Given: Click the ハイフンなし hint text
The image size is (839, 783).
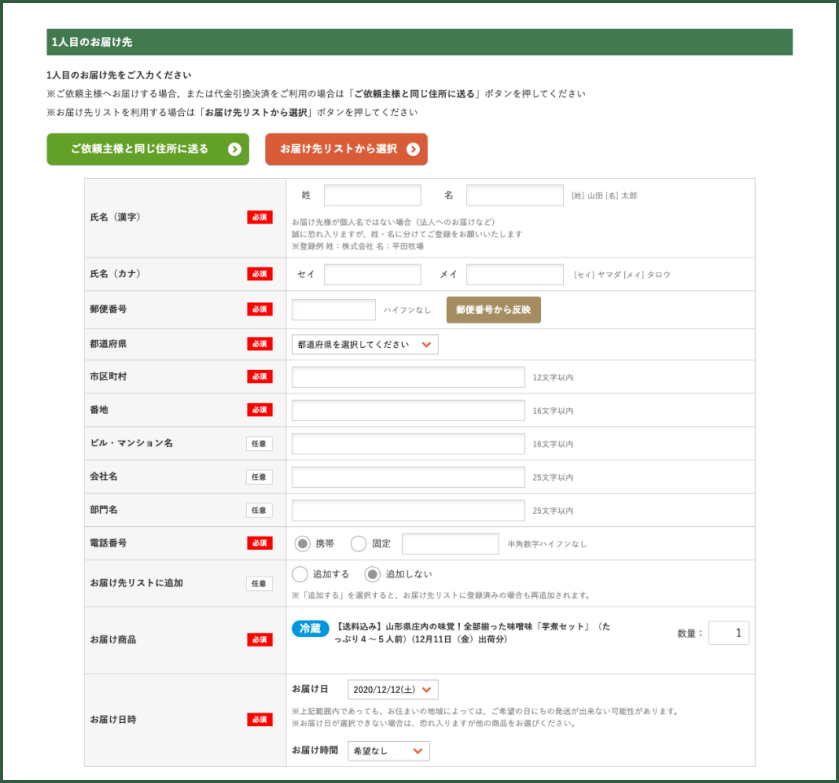Looking at the screenshot, I should click(x=407, y=310).
